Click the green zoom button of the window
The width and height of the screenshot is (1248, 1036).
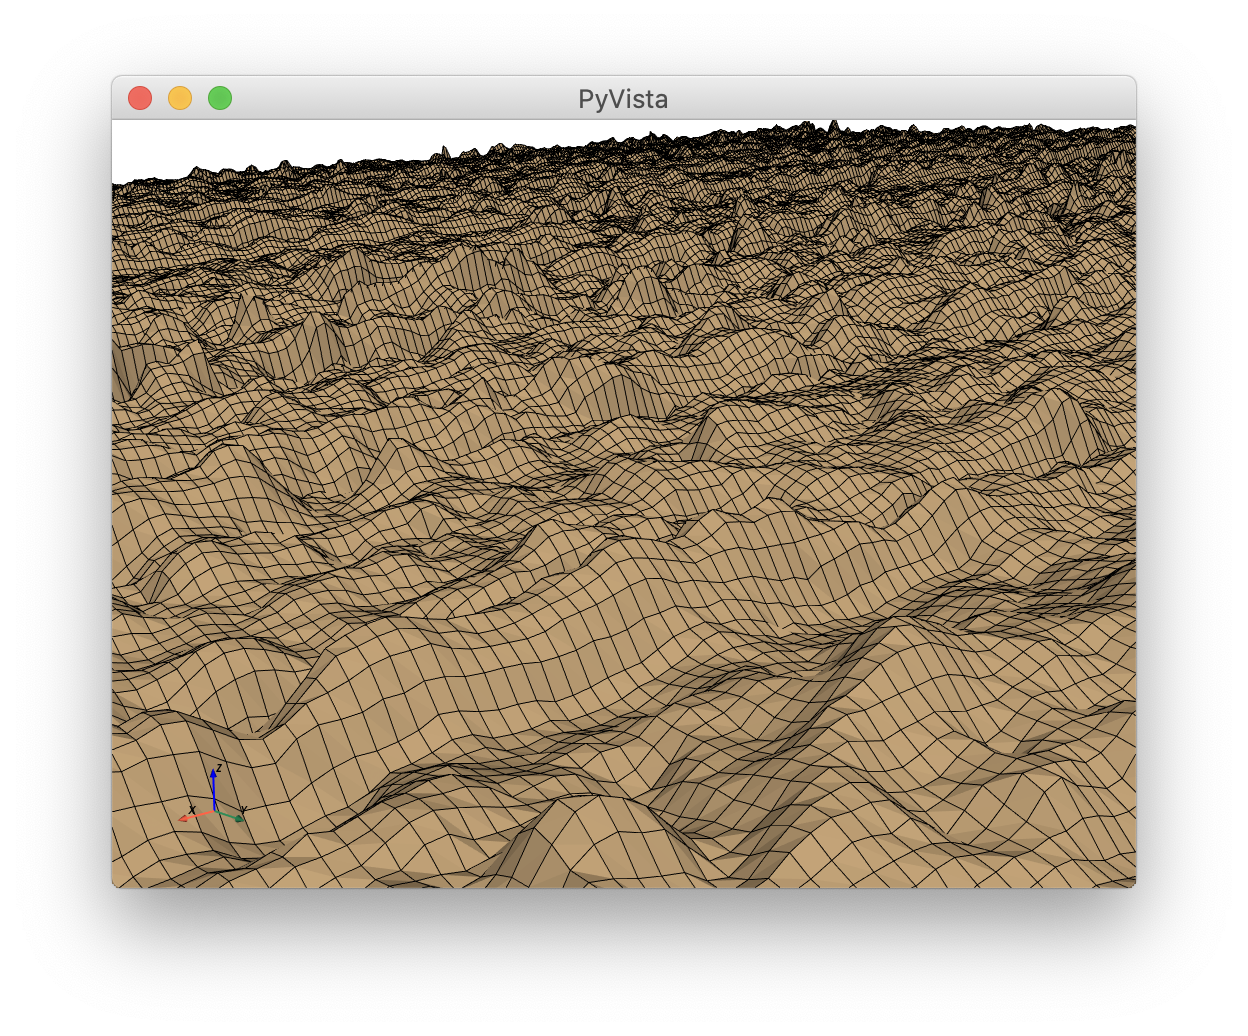click(220, 98)
